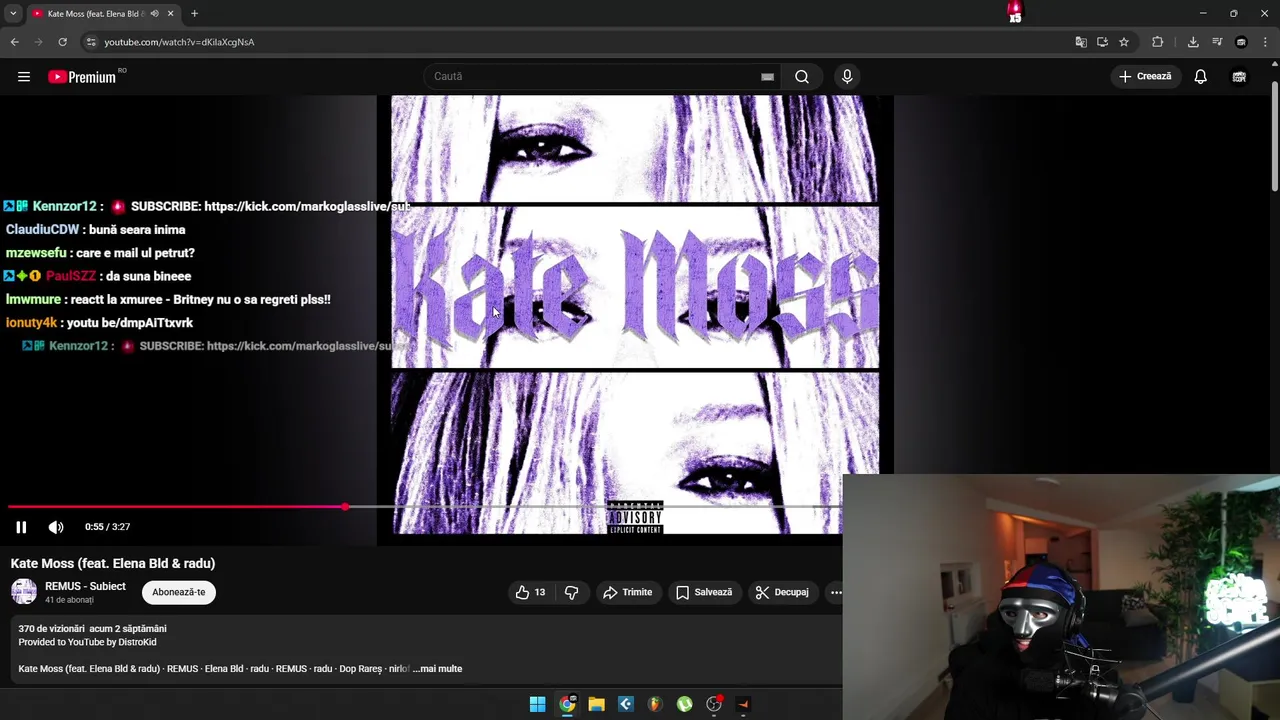Open Chrome profile avatar
This screenshot has height=720, width=1280.
click(x=1241, y=42)
